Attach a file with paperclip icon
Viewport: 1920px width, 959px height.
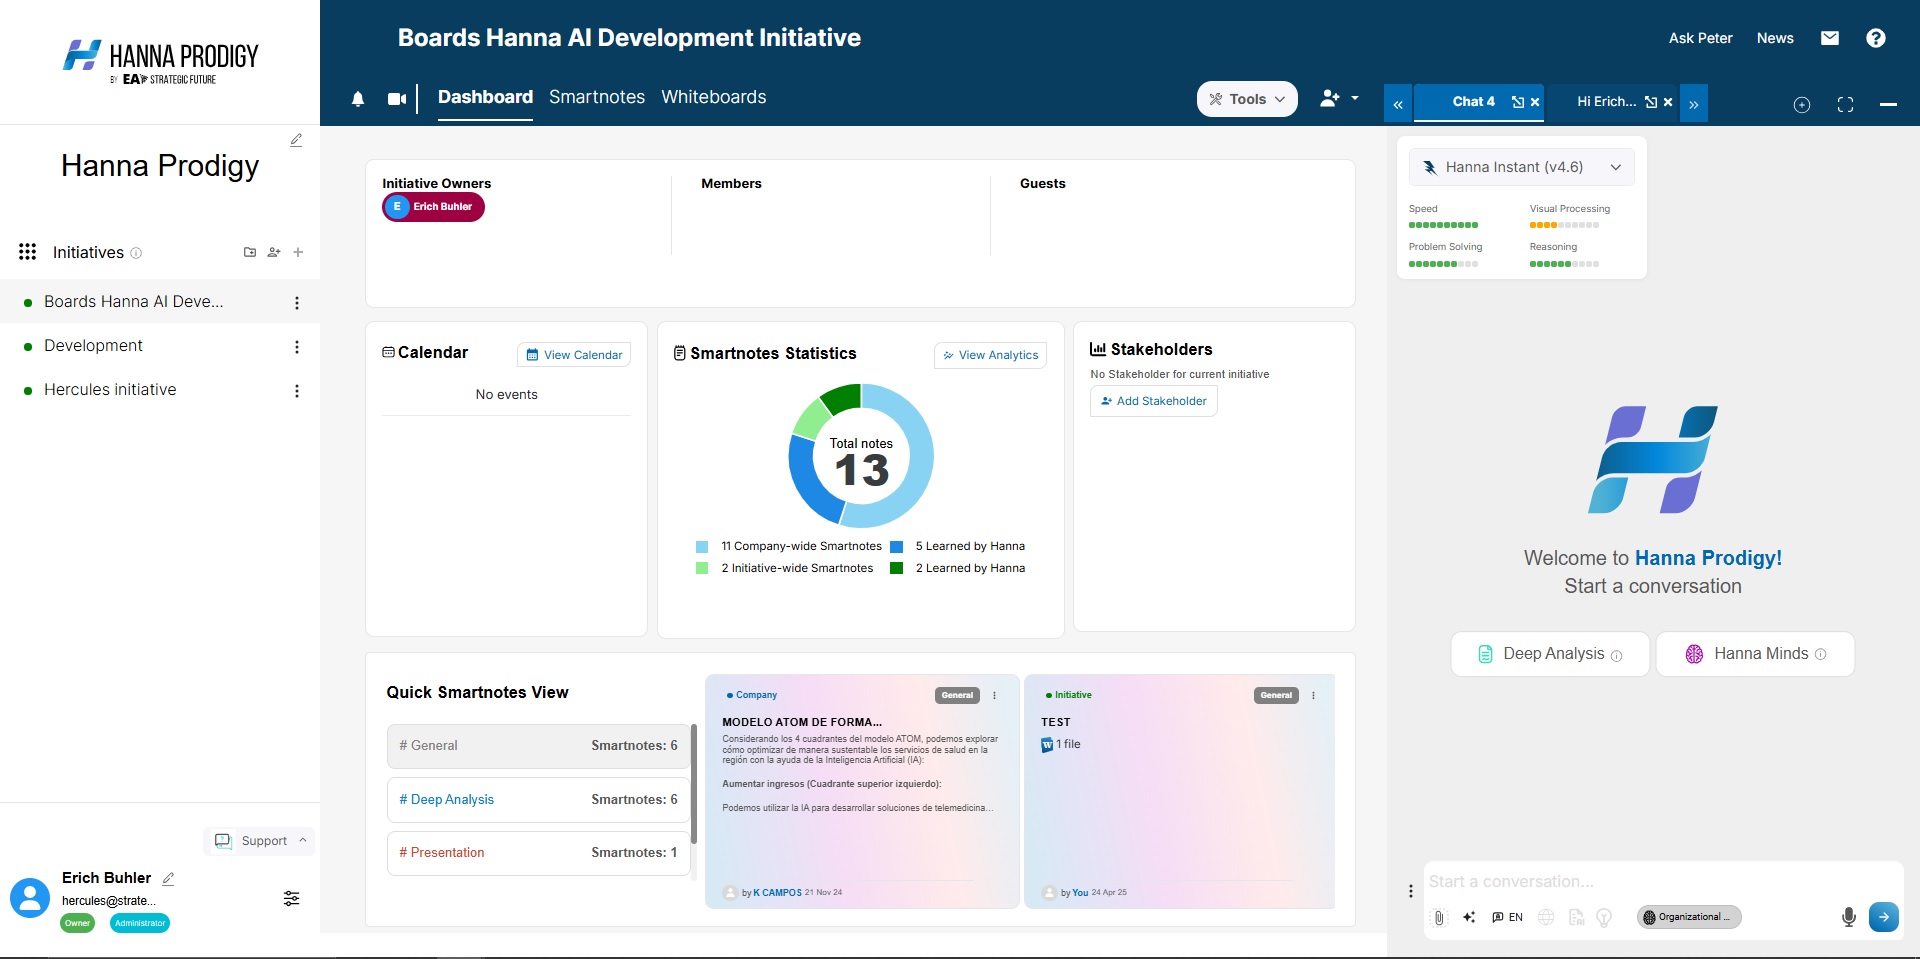tap(1439, 917)
